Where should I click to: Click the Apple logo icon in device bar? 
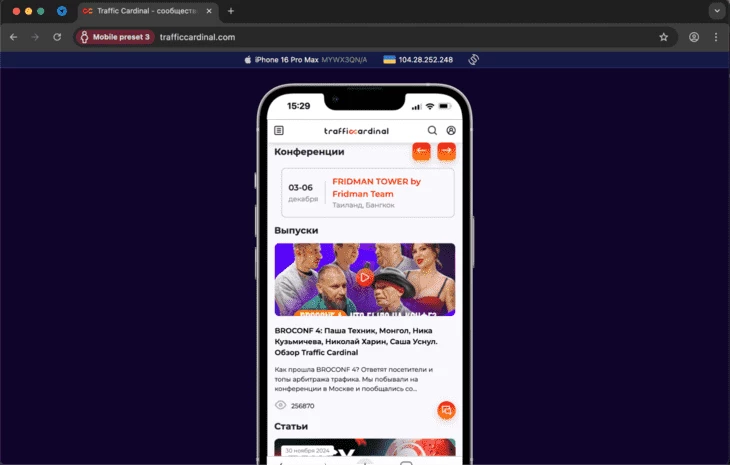pyautogui.click(x=248, y=60)
